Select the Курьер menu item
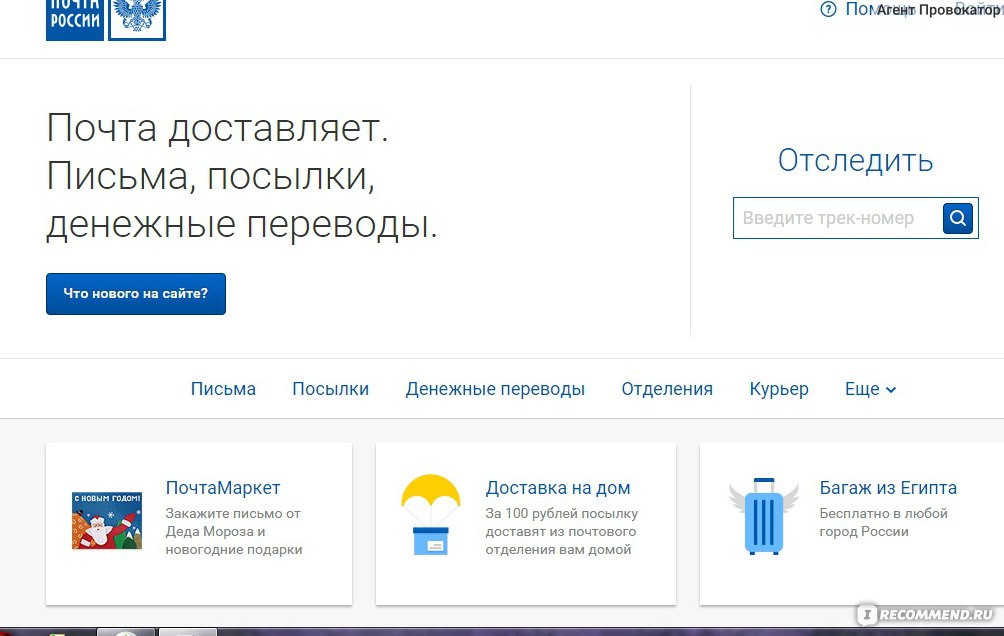Screen dimensions: 1004x636 click(779, 389)
